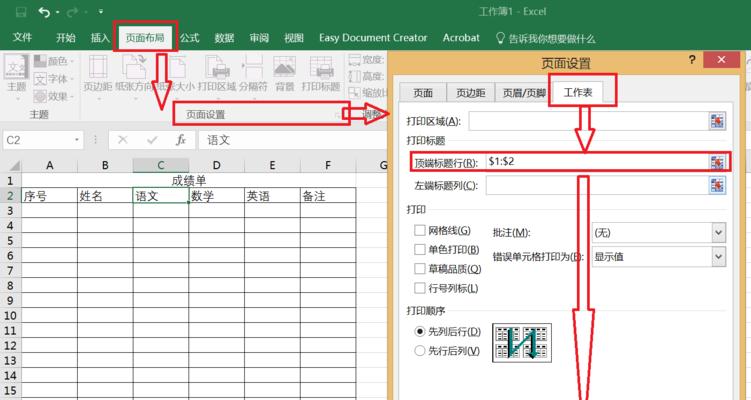Screen dimensions: 751x400
Task: Open the 效果 theme effects dropdown
Action: tap(54, 96)
